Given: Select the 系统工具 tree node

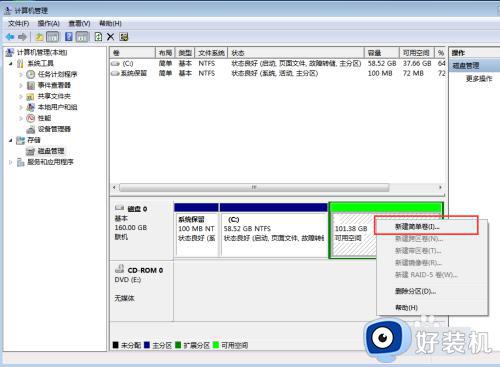Looking at the screenshot, I should point(40,63).
